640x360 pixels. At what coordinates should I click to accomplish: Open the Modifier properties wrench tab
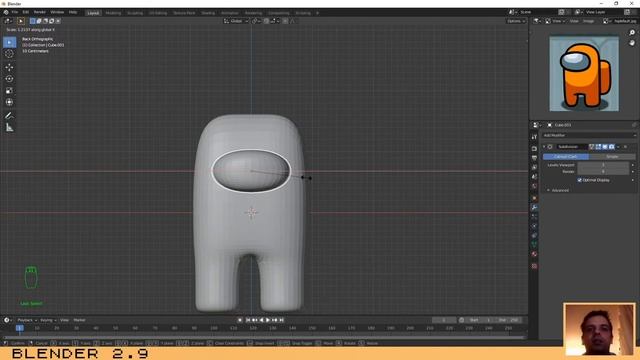click(534, 208)
